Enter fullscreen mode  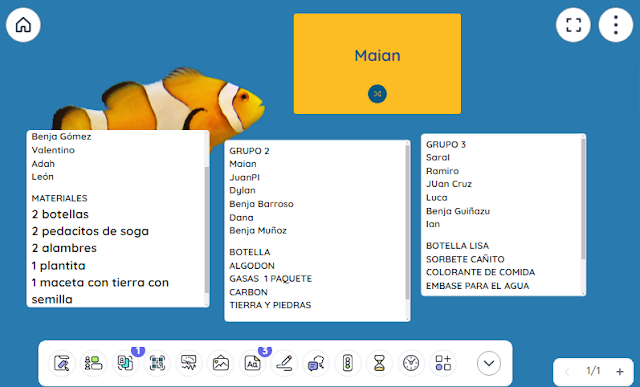[x=573, y=24]
